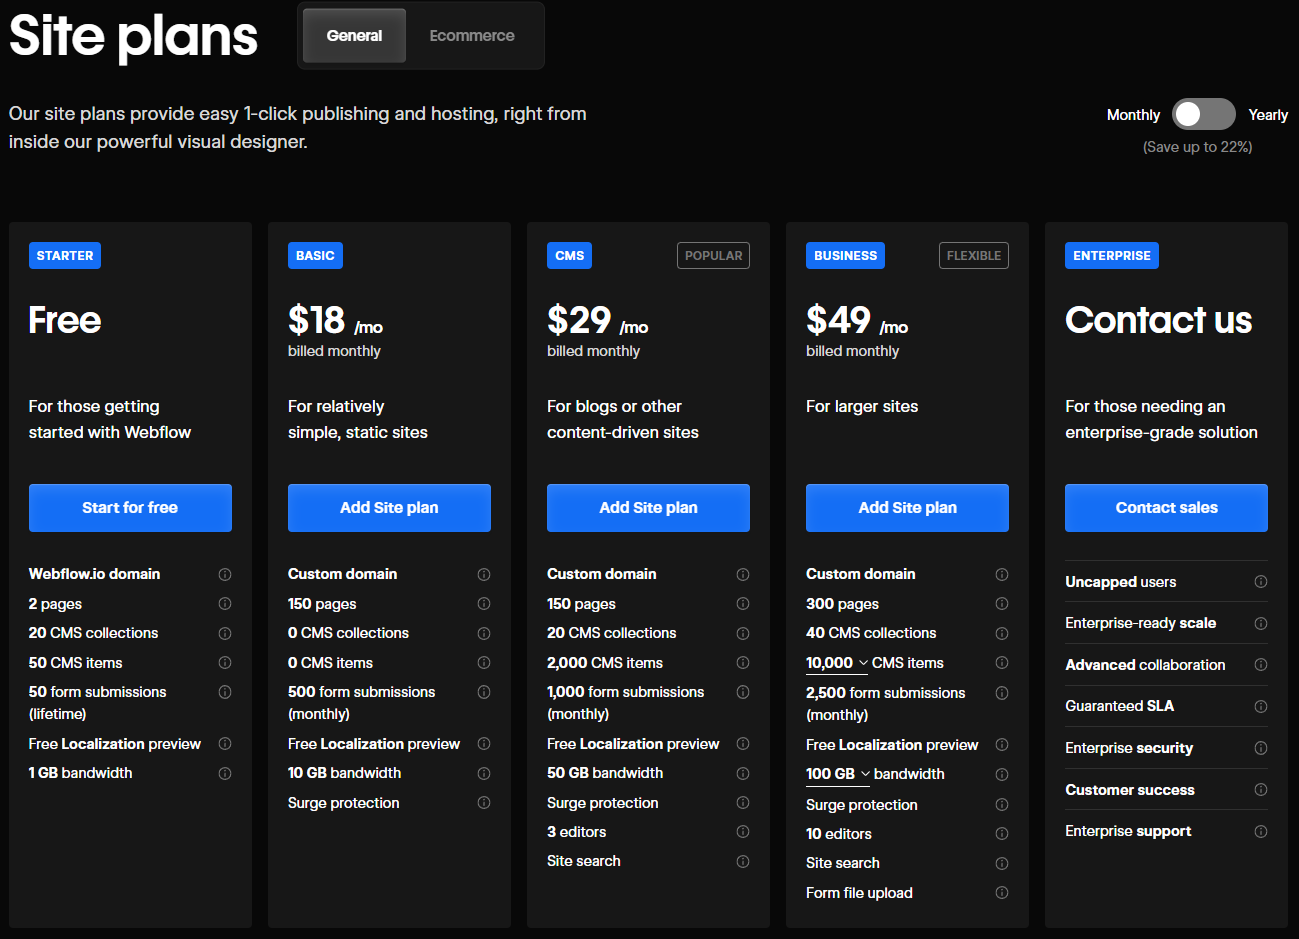
Task: Show info for 2,000 CMS items
Action: tap(743, 663)
